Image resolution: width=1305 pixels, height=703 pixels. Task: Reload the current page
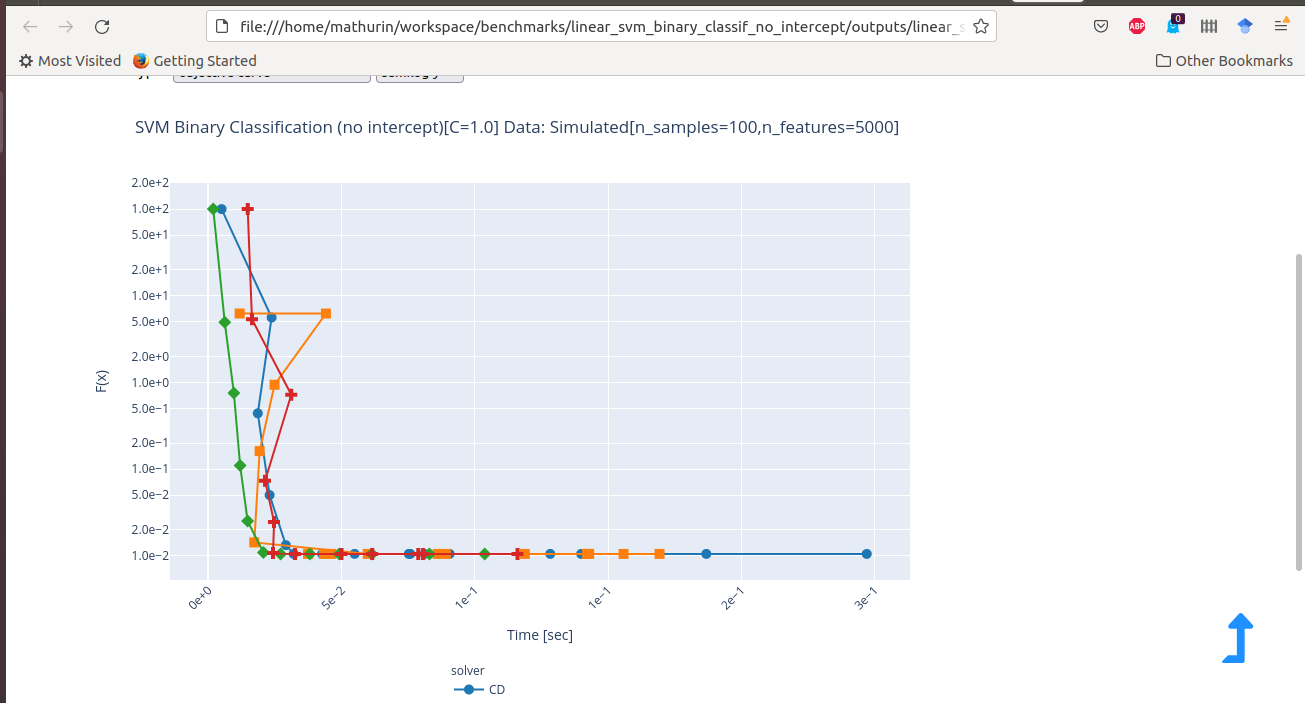102,26
